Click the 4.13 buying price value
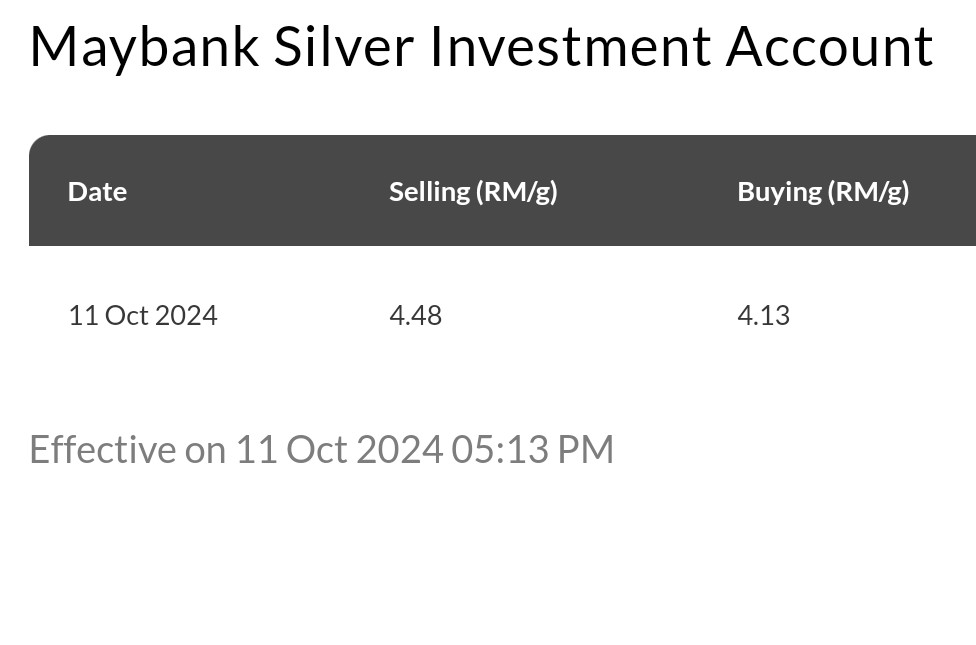976x645 pixels. tap(763, 316)
